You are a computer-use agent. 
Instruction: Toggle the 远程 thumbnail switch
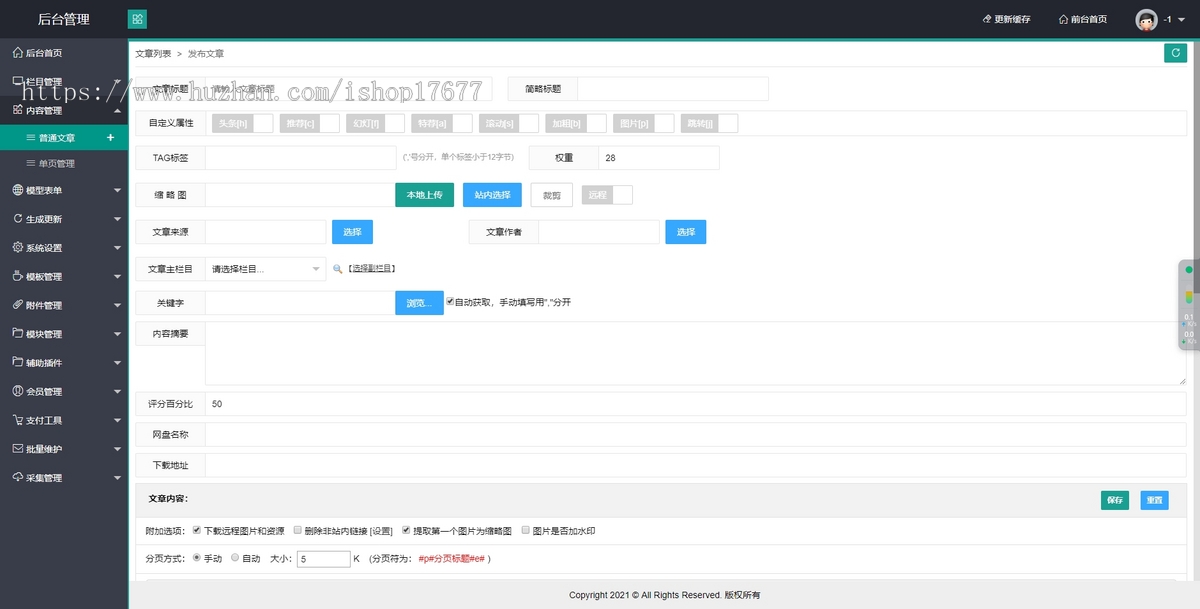pos(607,195)
